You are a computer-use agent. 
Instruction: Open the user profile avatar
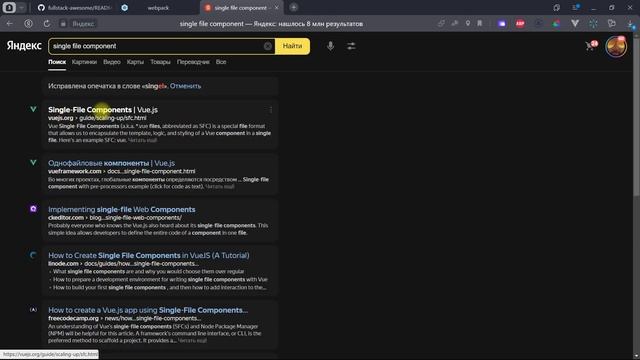tap(616, 47)
